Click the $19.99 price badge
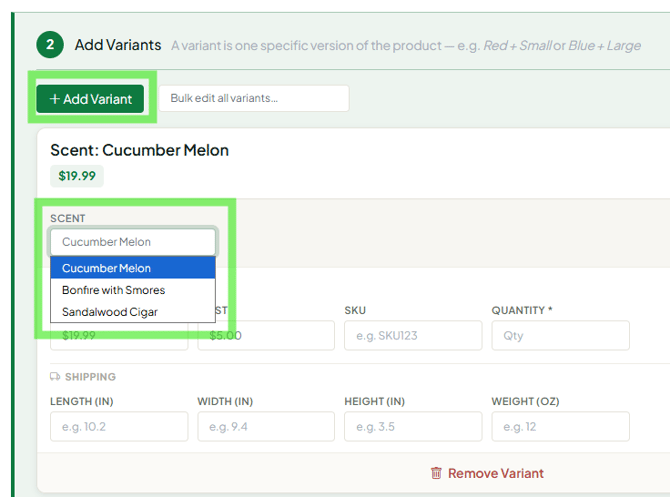This screenshot has height=497, width=670. tap(77, 176)
